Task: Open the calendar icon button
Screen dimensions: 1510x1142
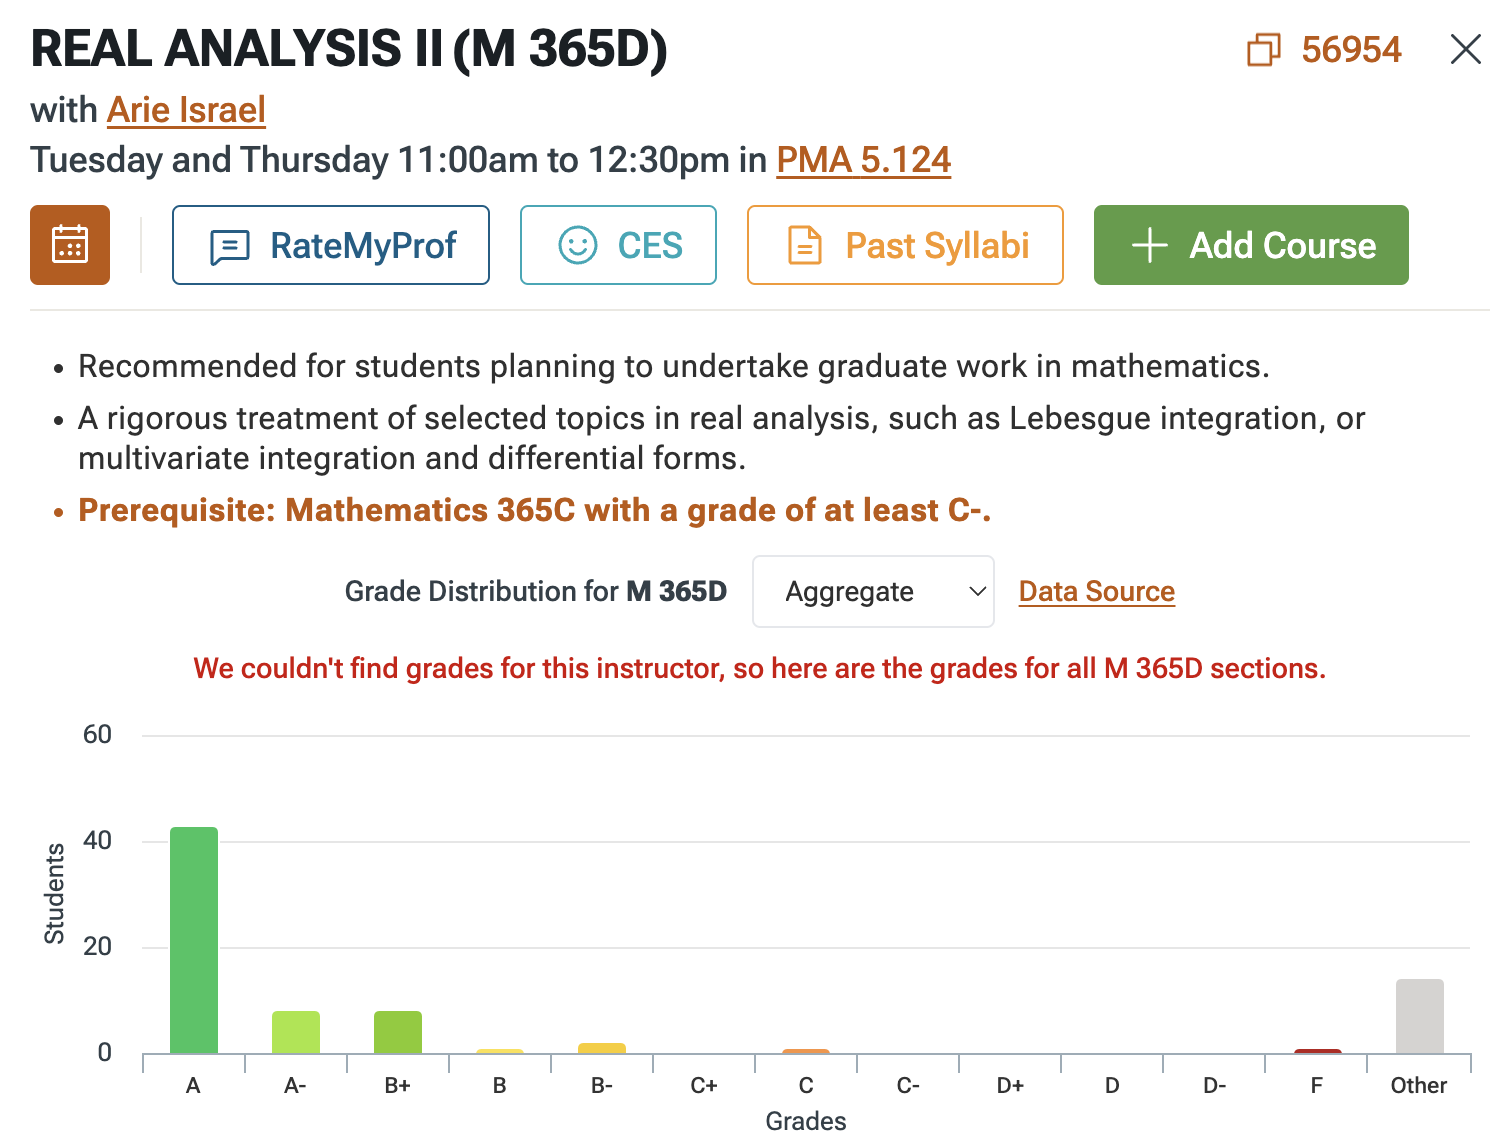Action: [x=70, y=245]
